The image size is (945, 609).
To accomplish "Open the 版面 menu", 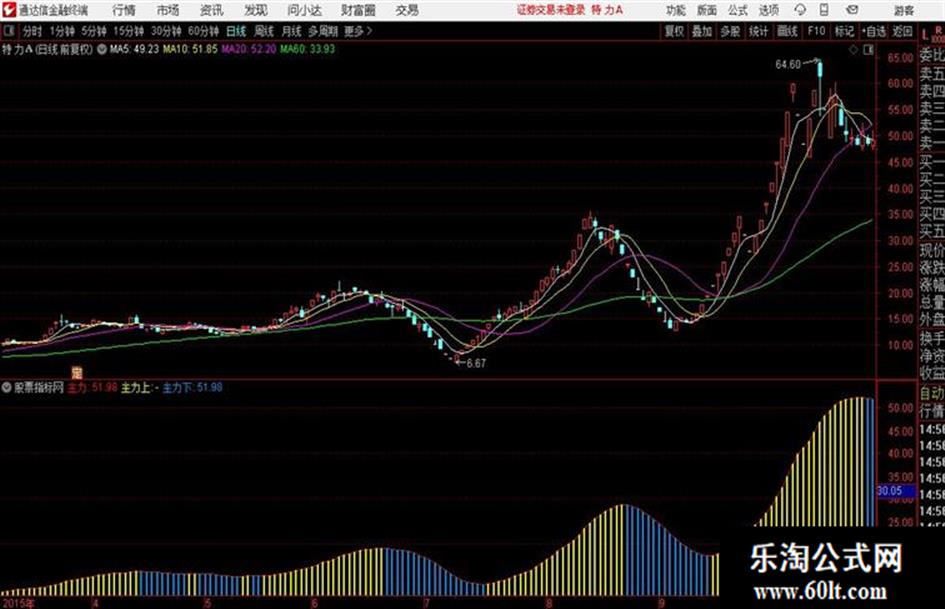I will 706,10.
